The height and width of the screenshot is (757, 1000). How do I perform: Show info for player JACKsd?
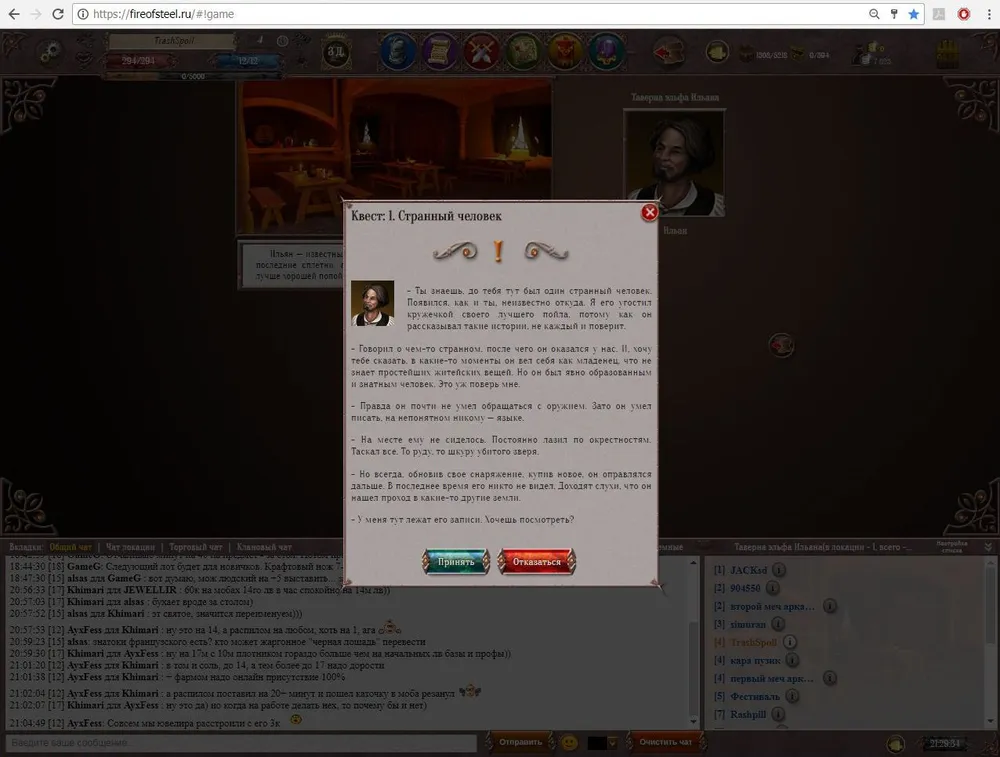[x=779, y=570]
